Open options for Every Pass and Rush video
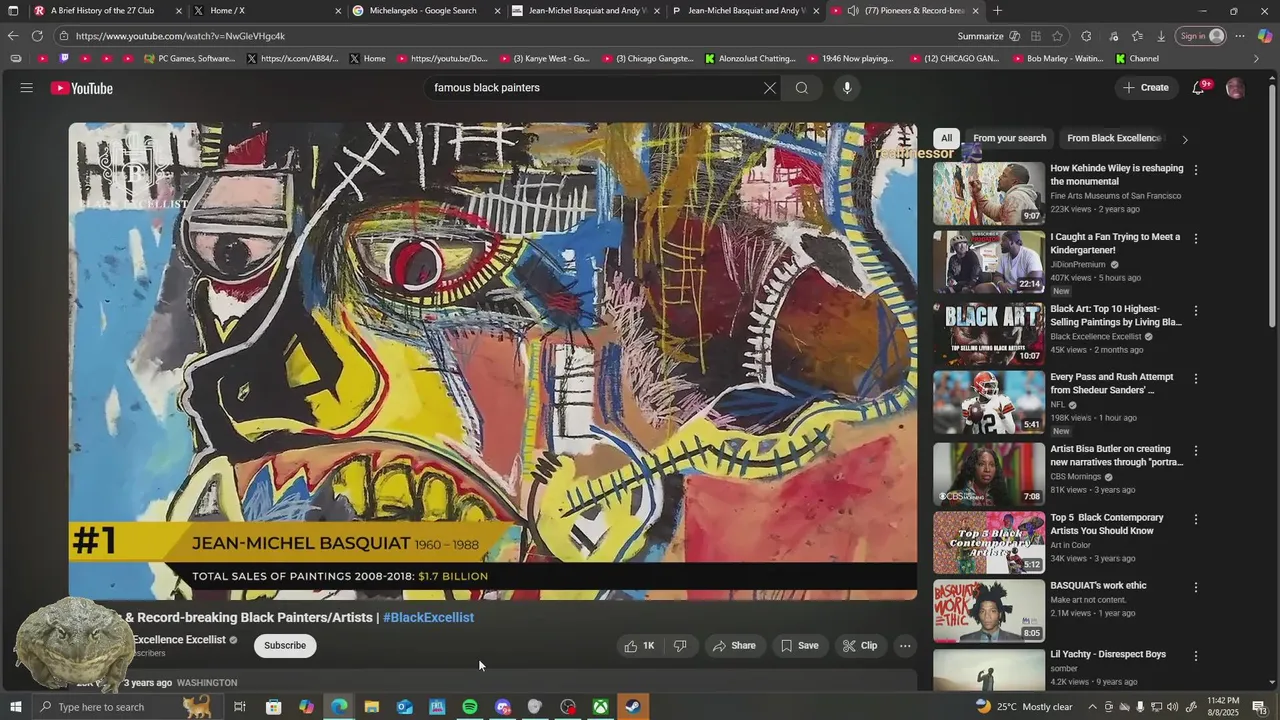 [1196, 379]
